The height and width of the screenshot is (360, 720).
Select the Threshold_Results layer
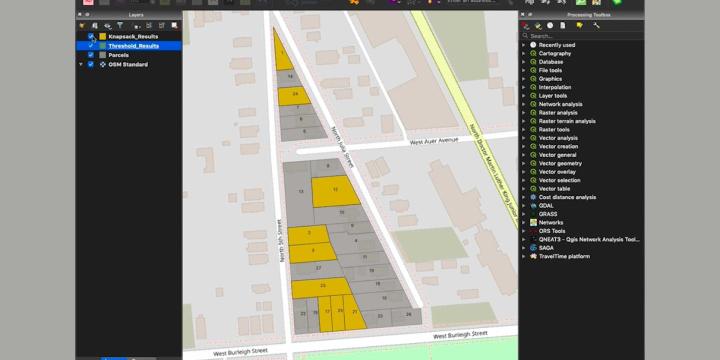tap(134, 45)
